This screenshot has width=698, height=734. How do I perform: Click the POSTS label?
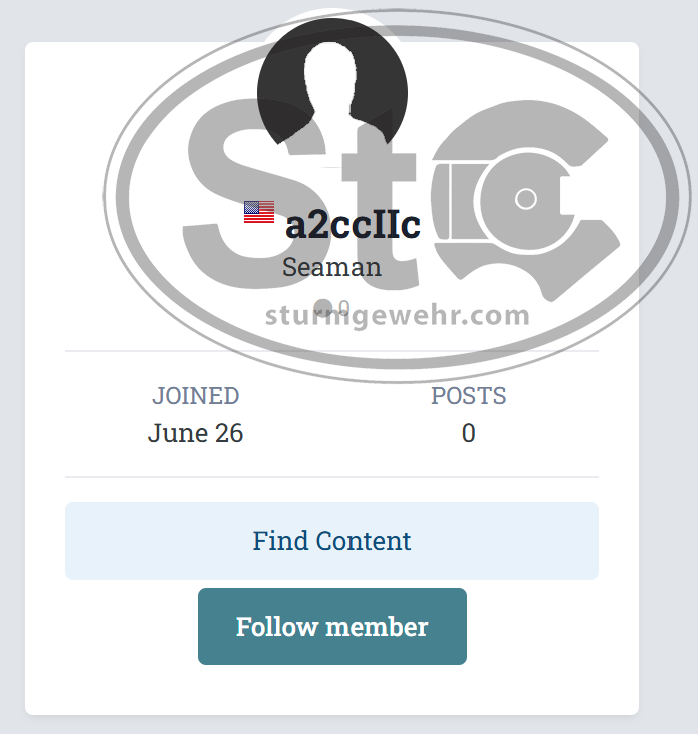click(468, 396)
